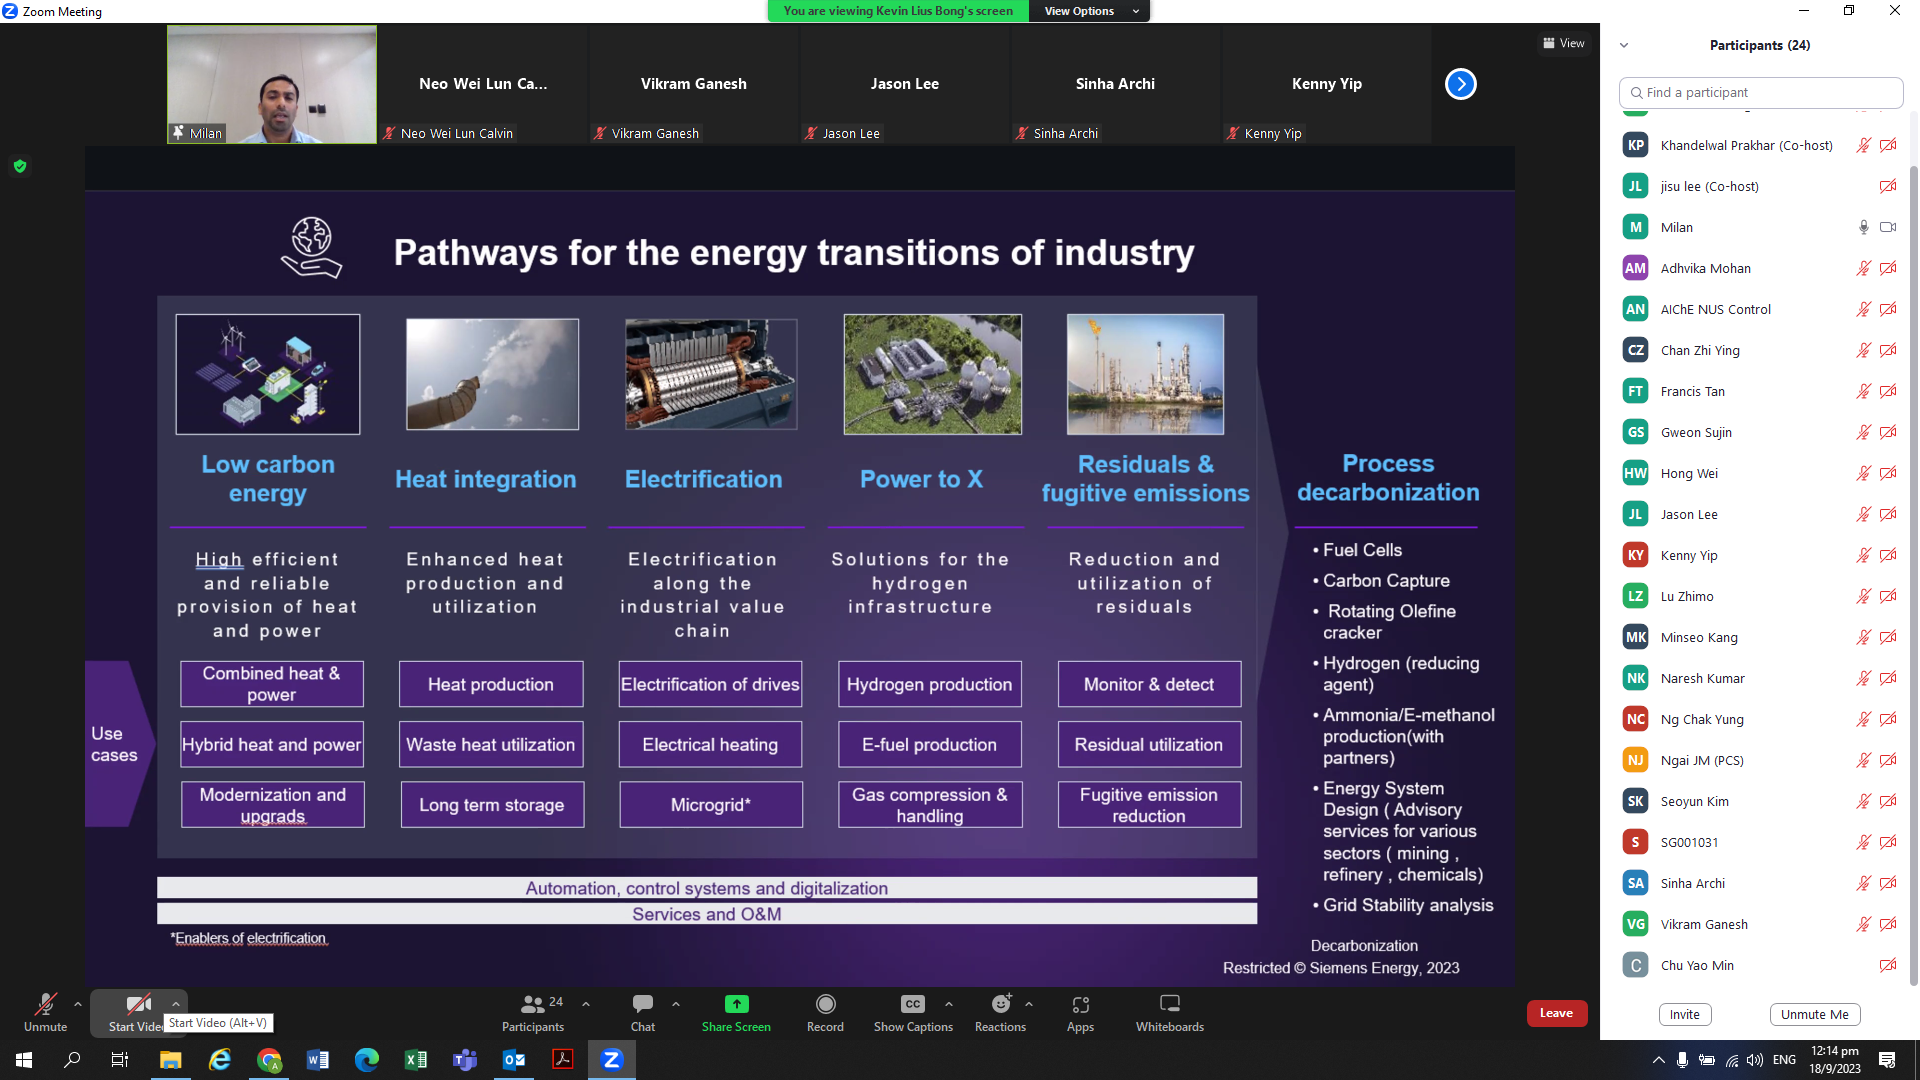
Task: Open Whiteboards
Action: (x=1170, y=1012)
